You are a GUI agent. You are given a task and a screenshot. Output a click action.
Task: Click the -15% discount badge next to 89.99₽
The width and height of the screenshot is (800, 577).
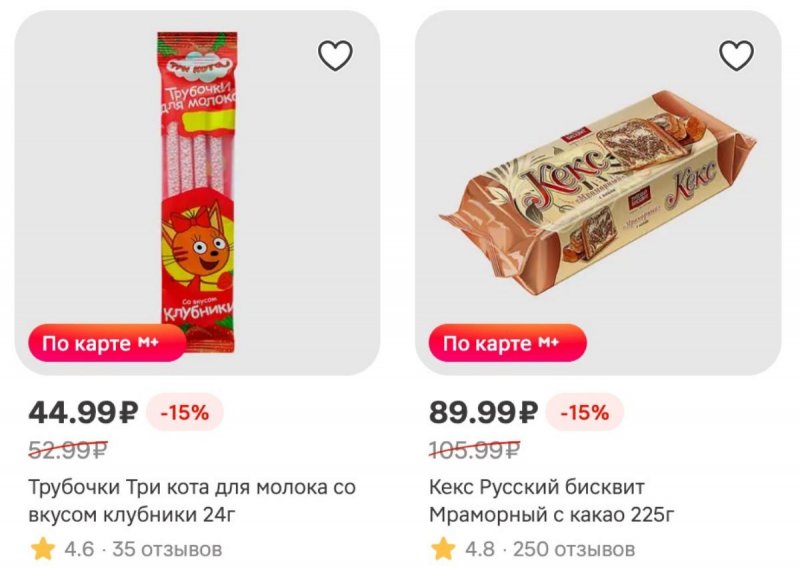pos(585,412)
